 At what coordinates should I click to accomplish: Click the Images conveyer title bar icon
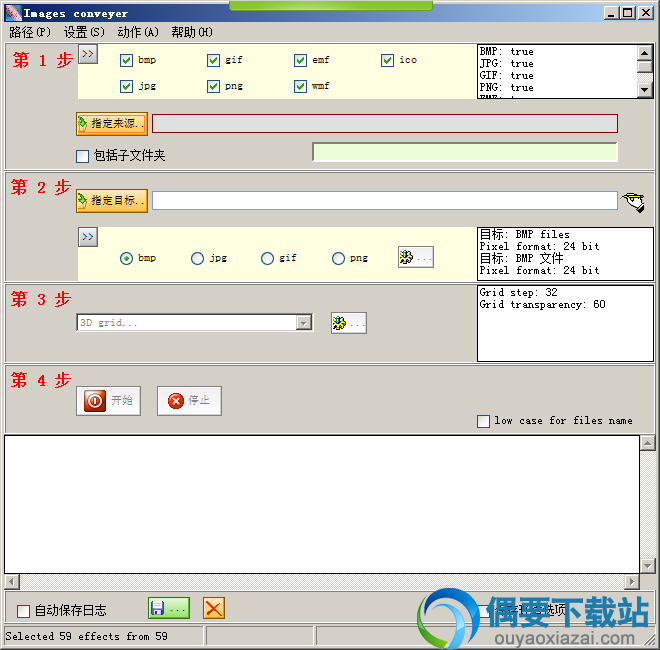pos(13,13)
